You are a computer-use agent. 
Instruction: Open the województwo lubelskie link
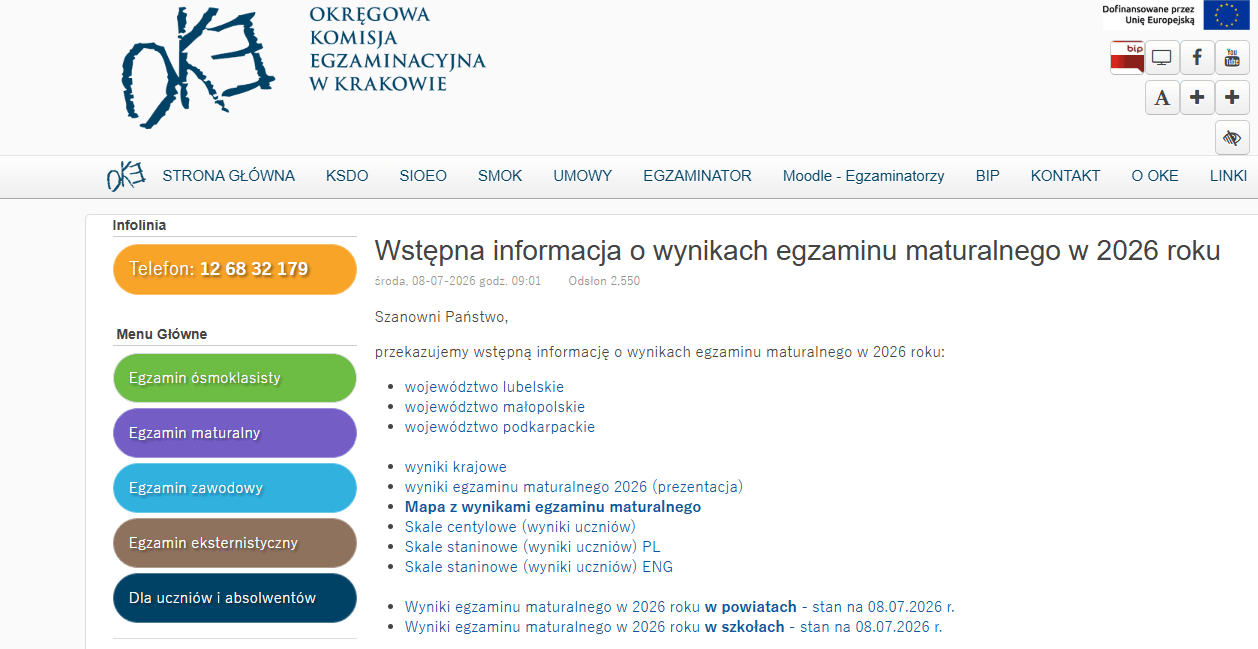click(484, 387)
